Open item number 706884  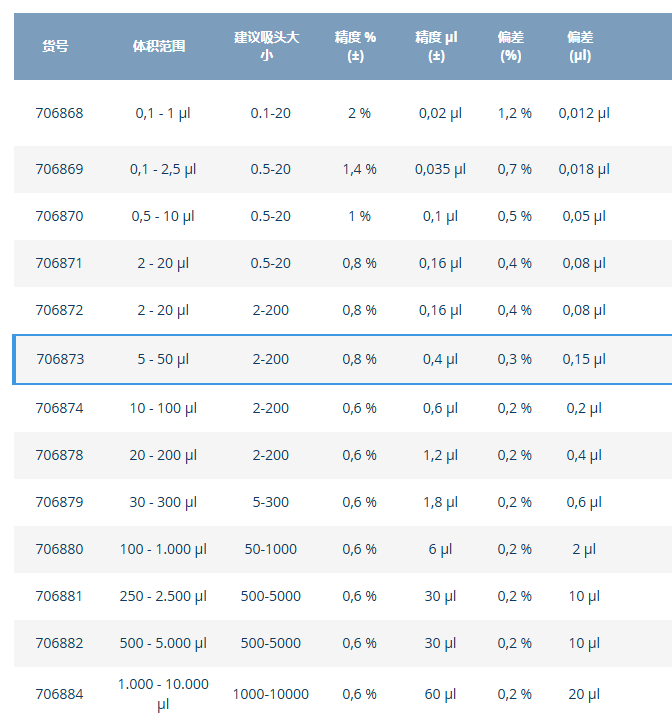[59, 694]
